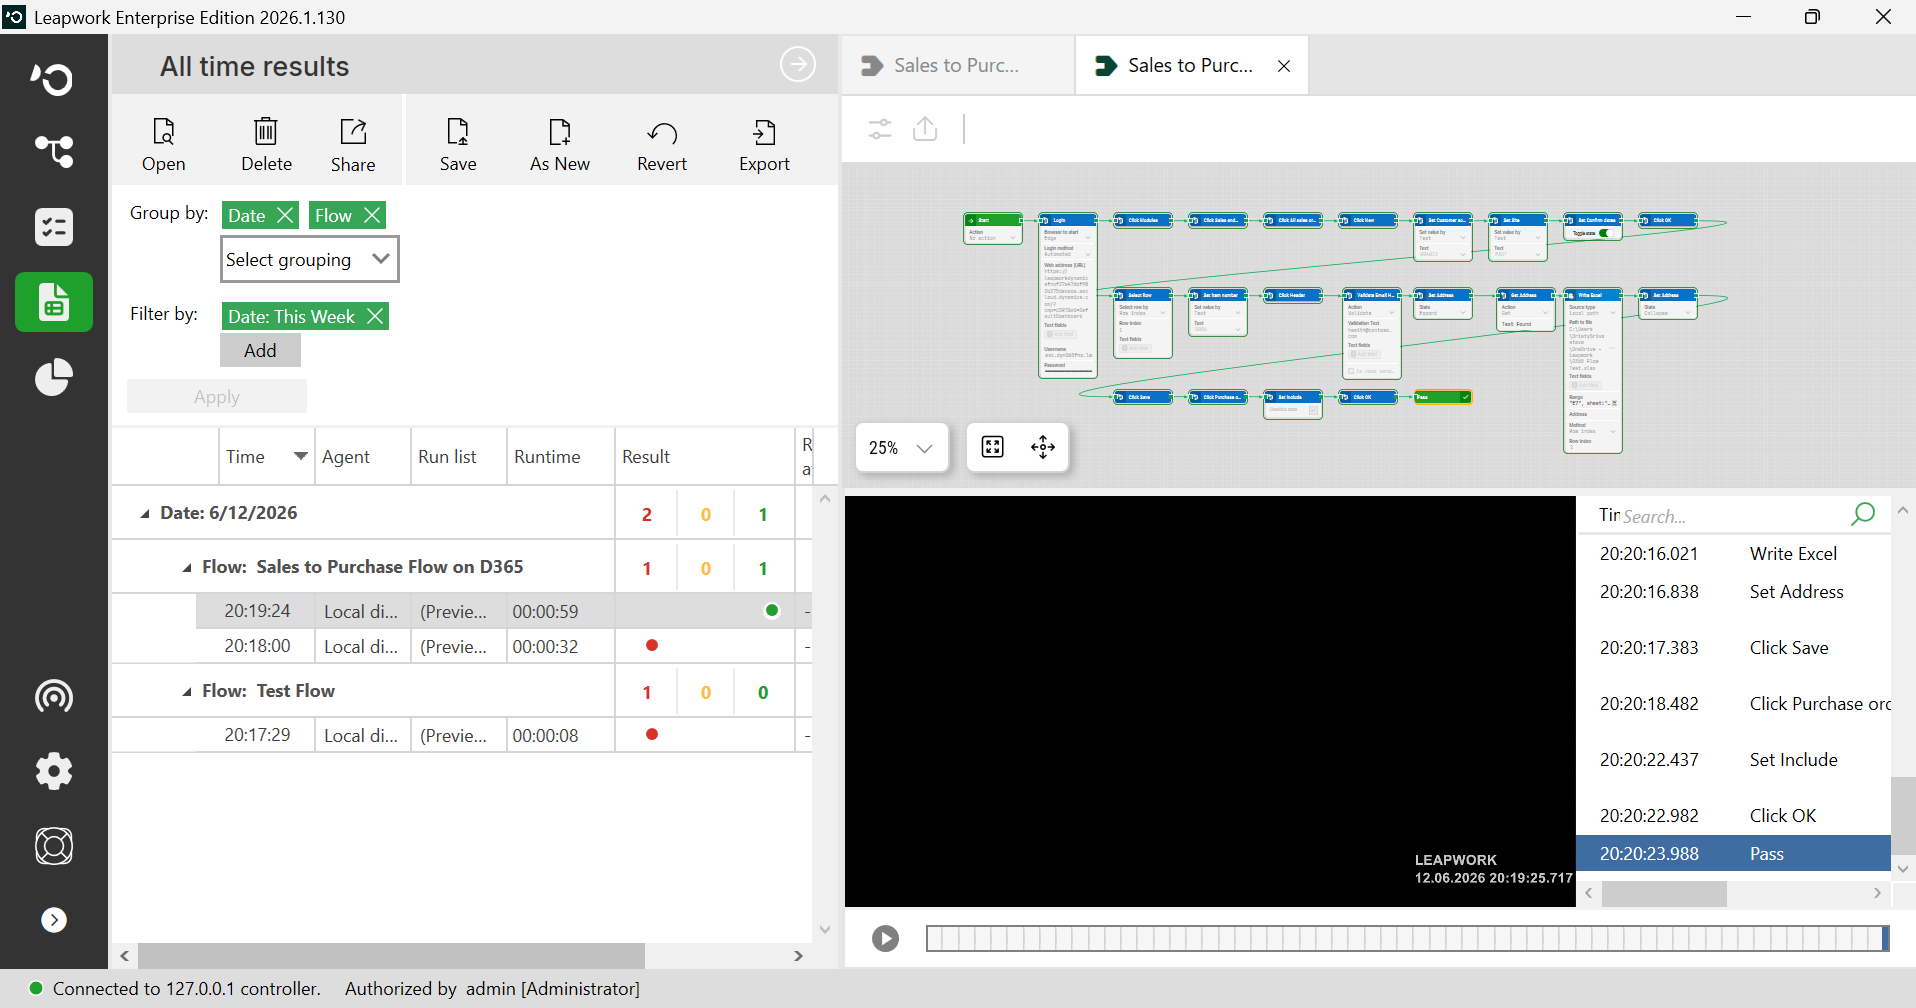Switch to the first Sales to Purc... tab
This screenshot has width=1916, height=1008.
click(957, 65)
